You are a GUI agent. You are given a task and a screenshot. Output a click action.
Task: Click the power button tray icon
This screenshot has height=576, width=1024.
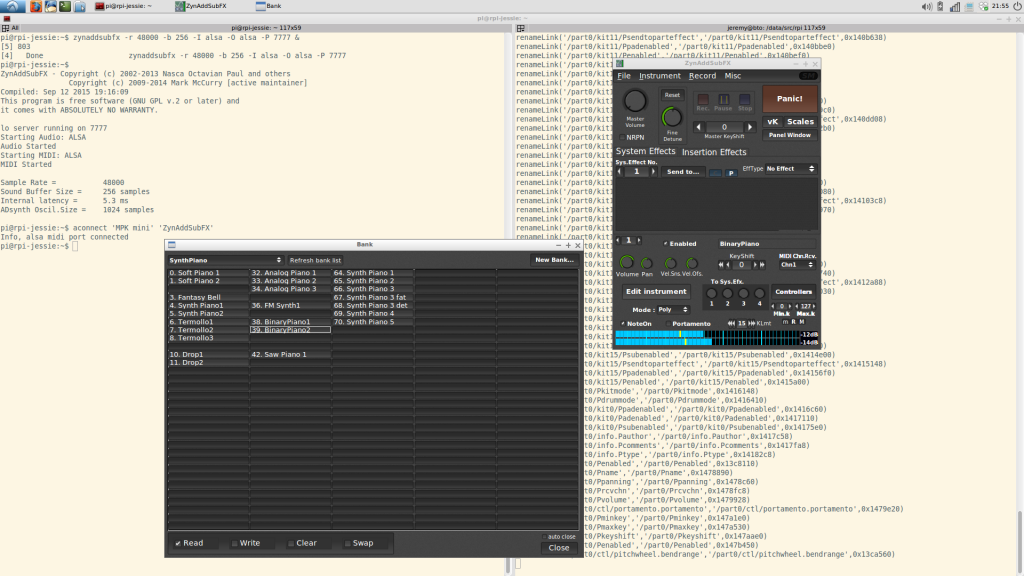pos(1017,6)
